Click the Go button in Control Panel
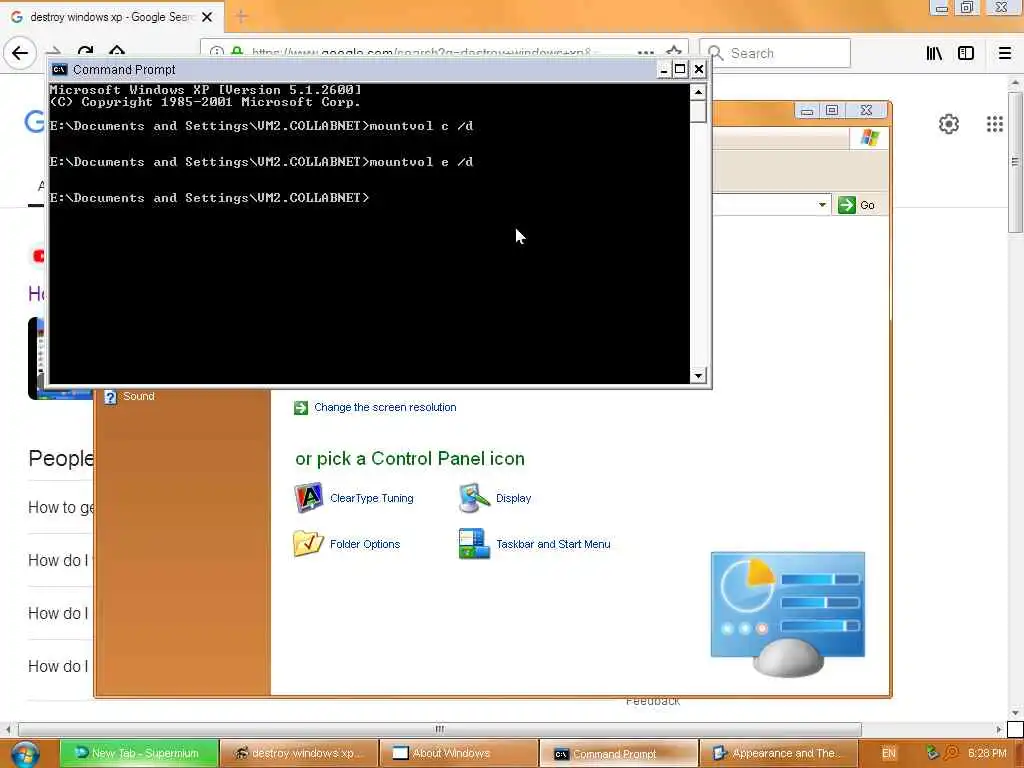1024x768 pixels. point(857,205)
